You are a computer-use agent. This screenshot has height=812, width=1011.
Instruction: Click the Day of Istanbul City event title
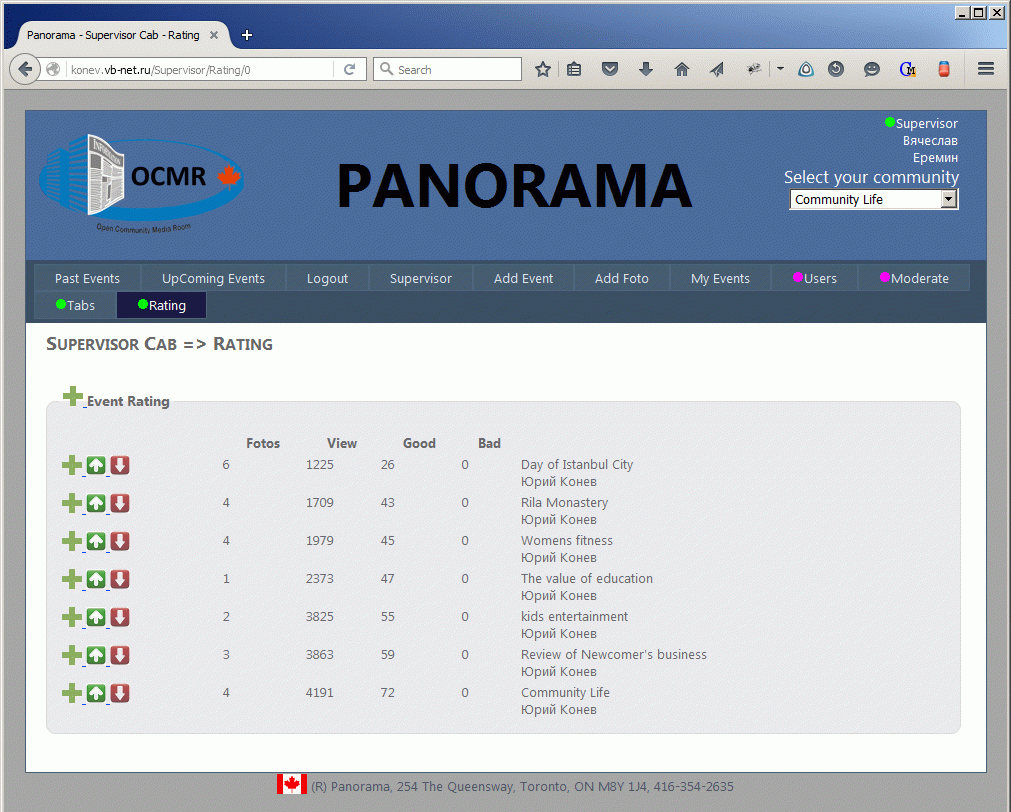pos(577,464)
